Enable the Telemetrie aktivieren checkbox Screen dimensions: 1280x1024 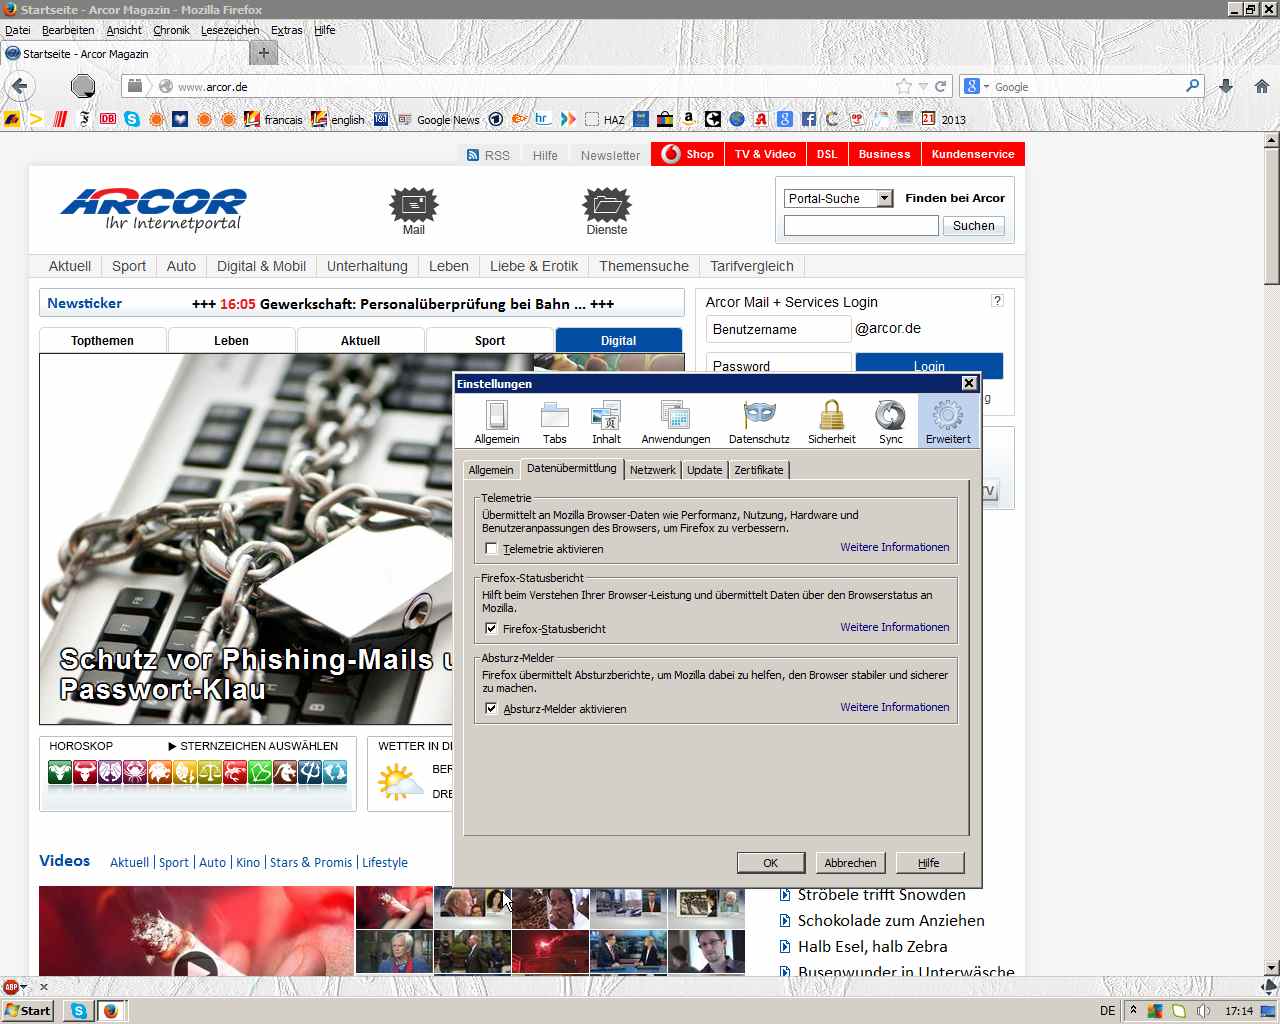491,549
